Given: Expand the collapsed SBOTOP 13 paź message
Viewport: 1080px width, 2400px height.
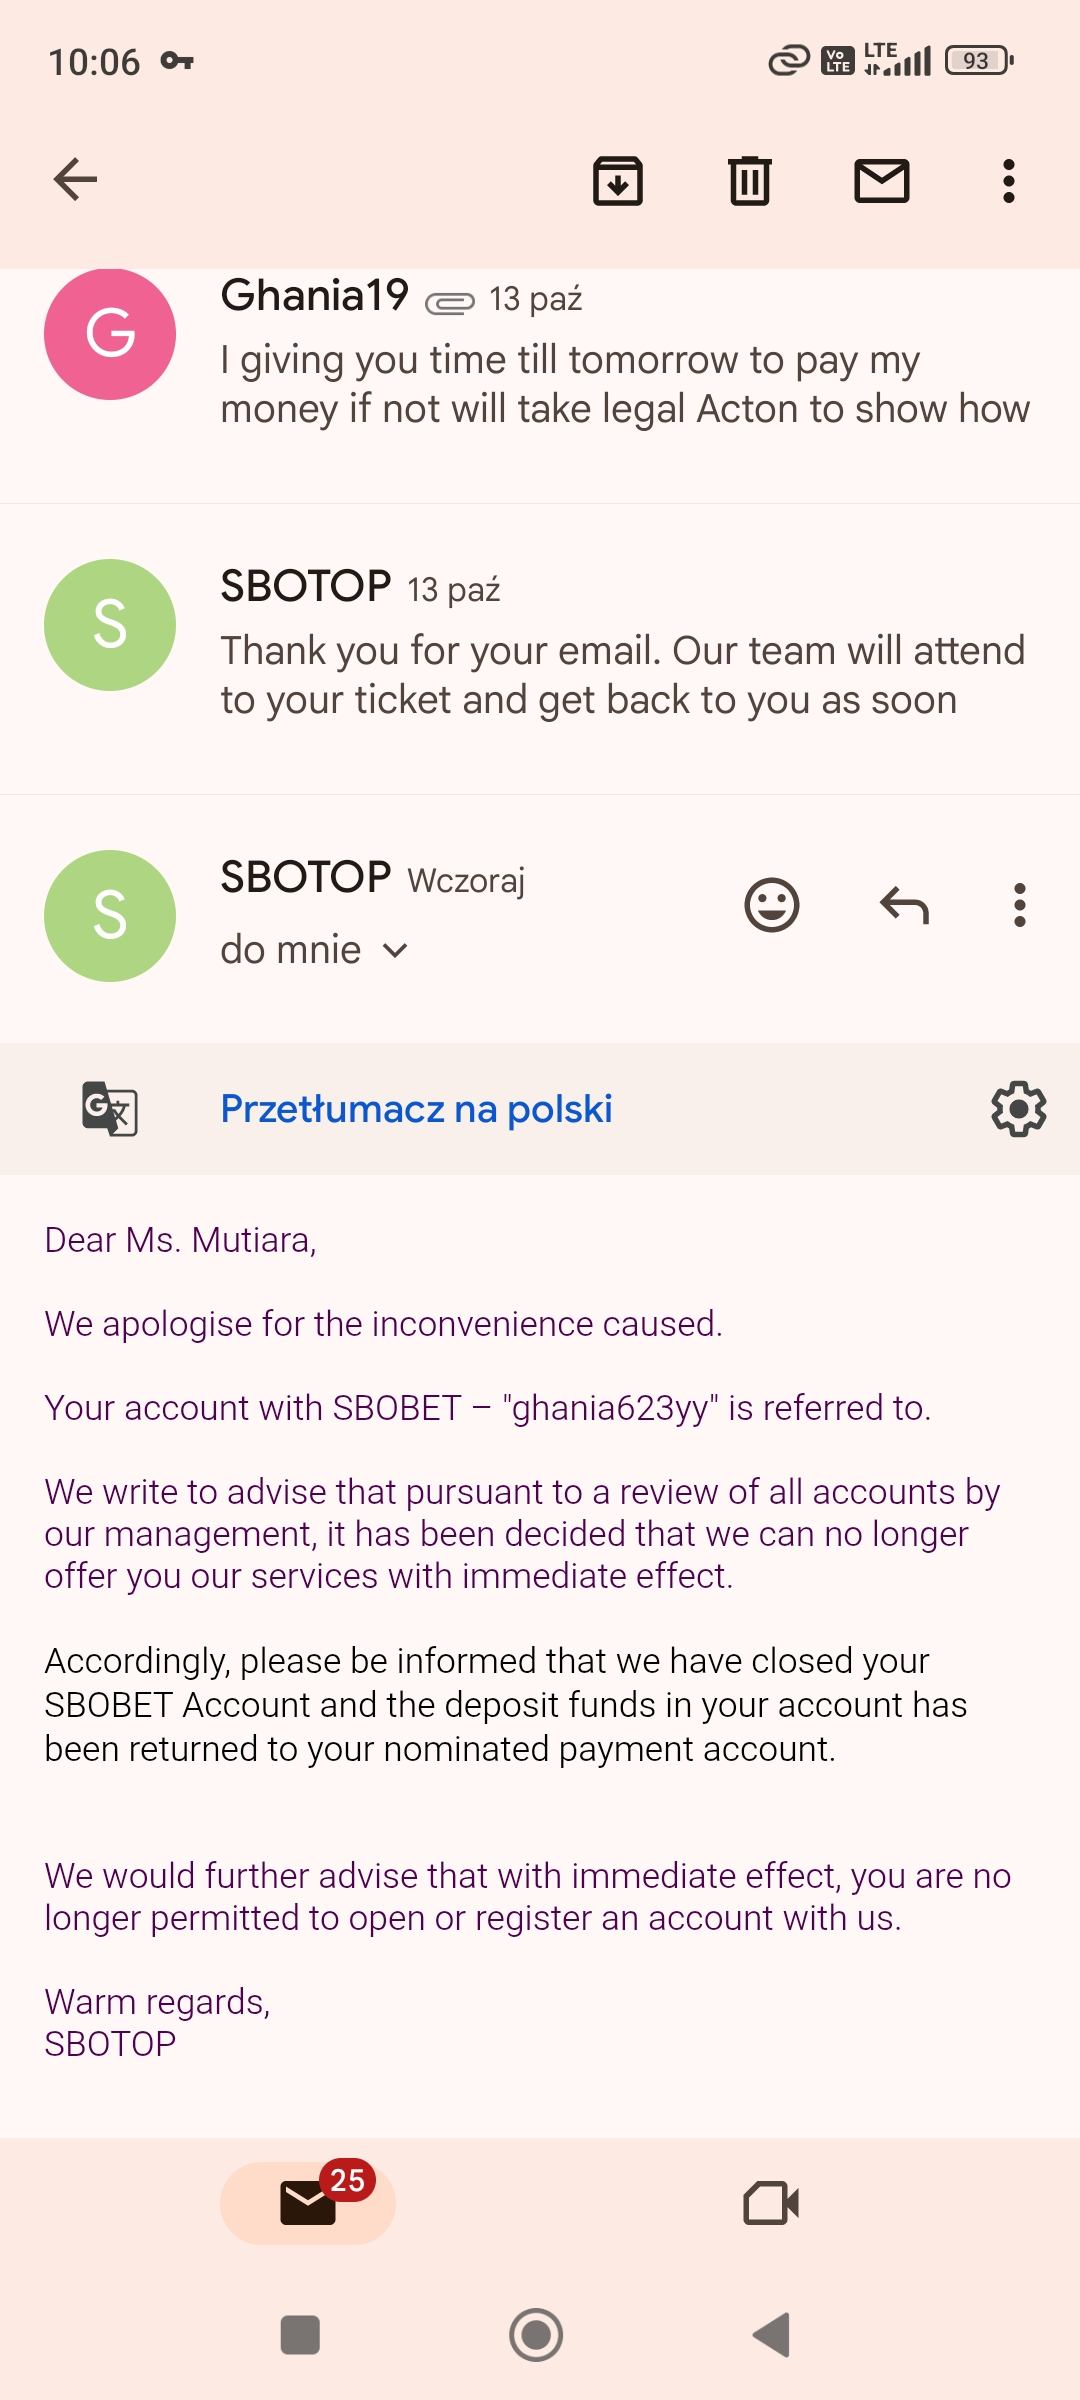Looking at the screenshot, I should (540, 649).
